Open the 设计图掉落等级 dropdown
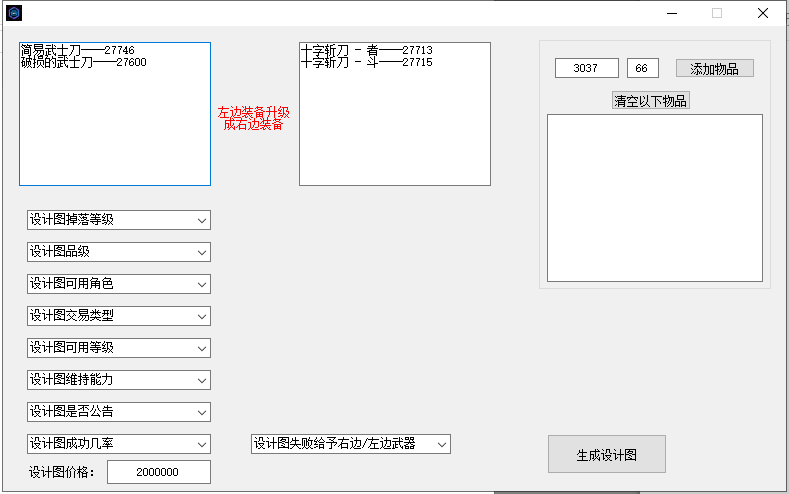The width and height of the screenshot is (789, 494). (x=118, y=220)
